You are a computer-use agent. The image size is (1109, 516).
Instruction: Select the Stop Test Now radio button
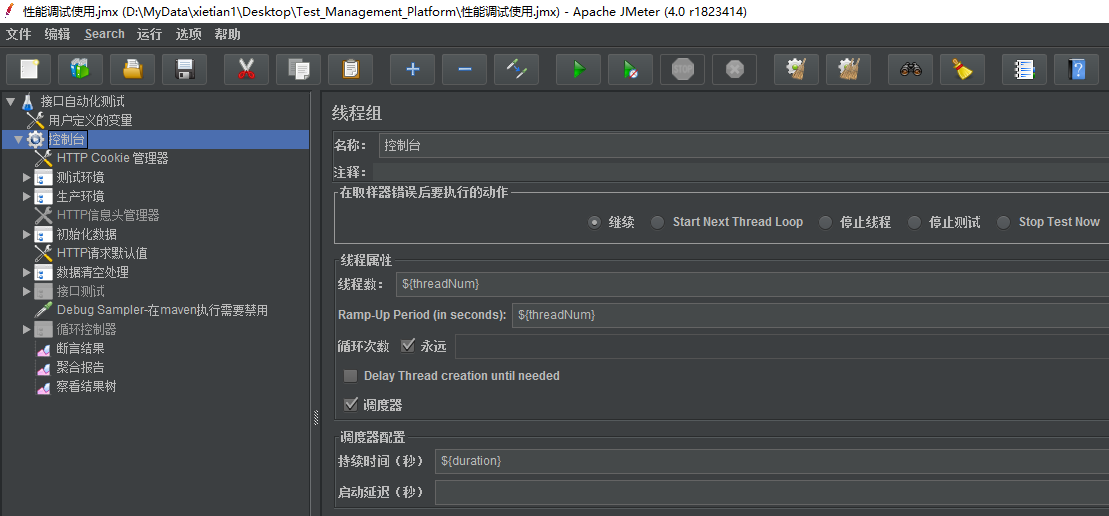1004,222
